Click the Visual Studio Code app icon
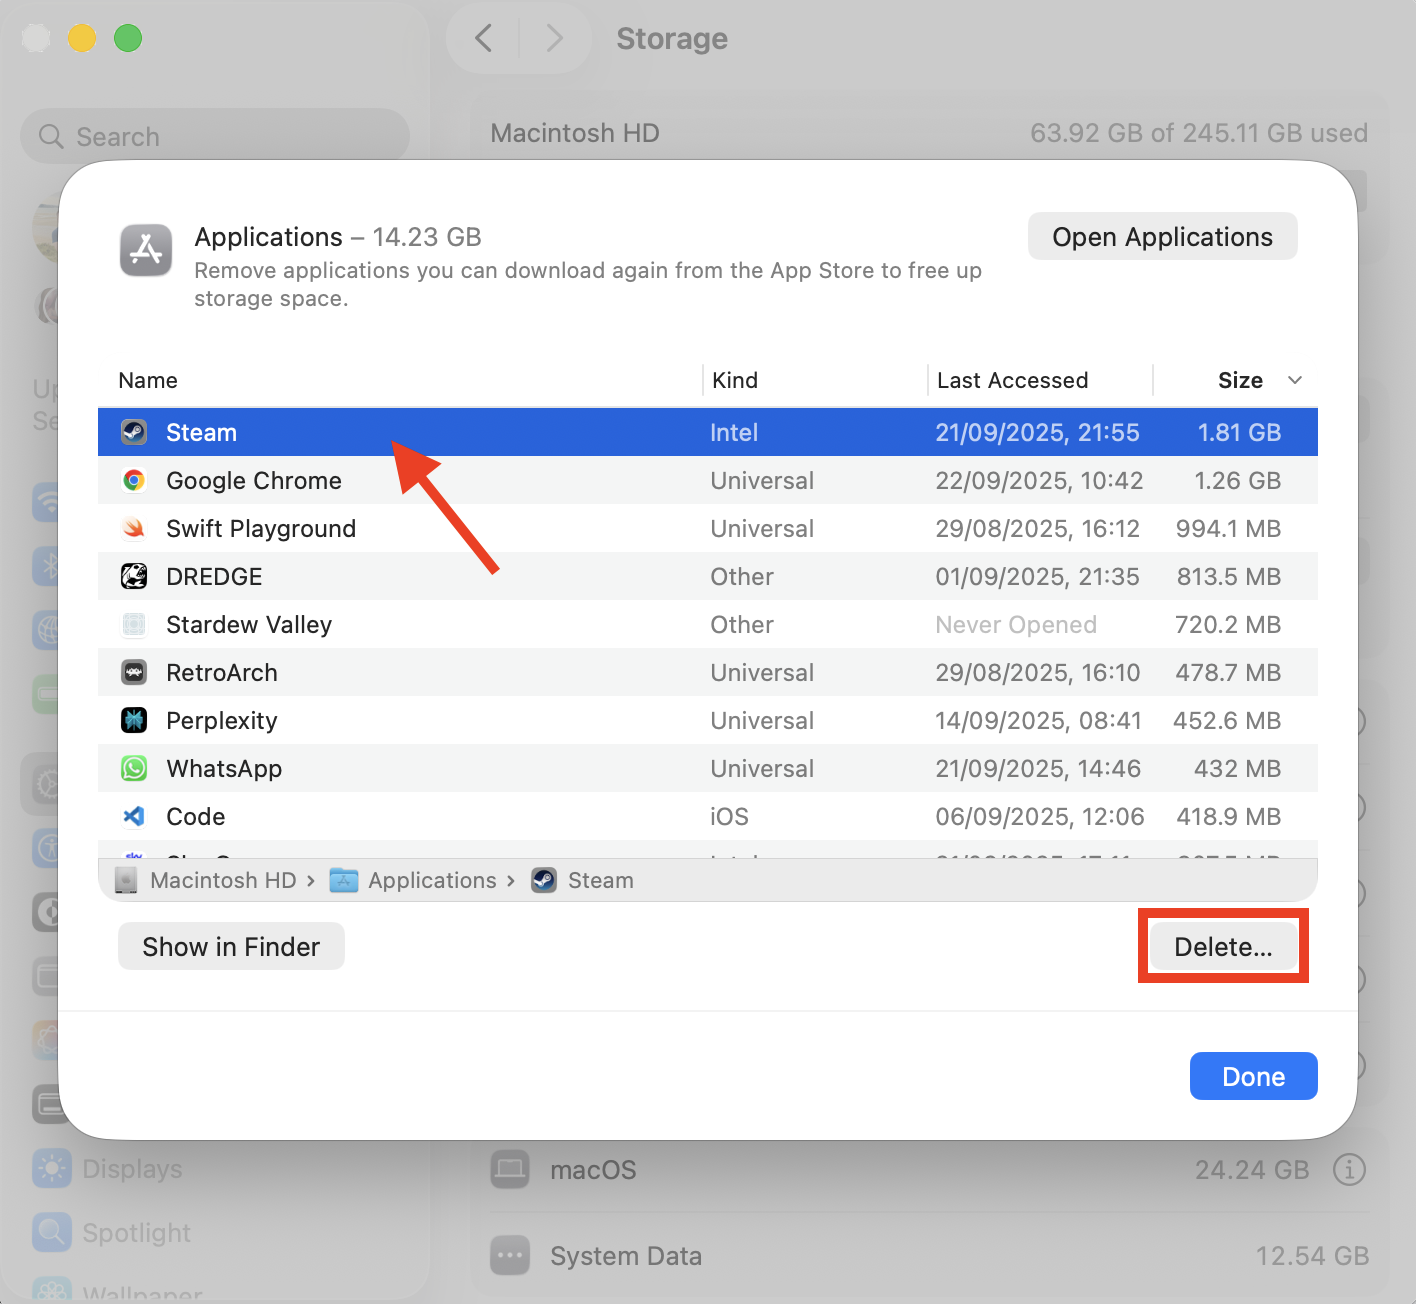This screenshot has height=1304, width=1416. (134, 816)
